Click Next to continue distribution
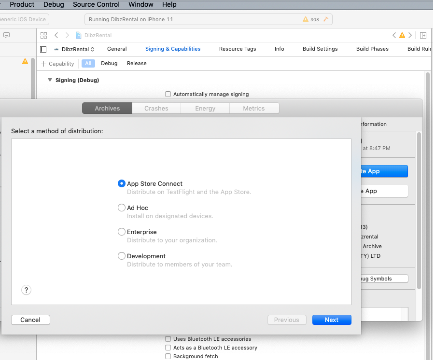The height and width of the screenshot is (360, 433). click(332, 320)
